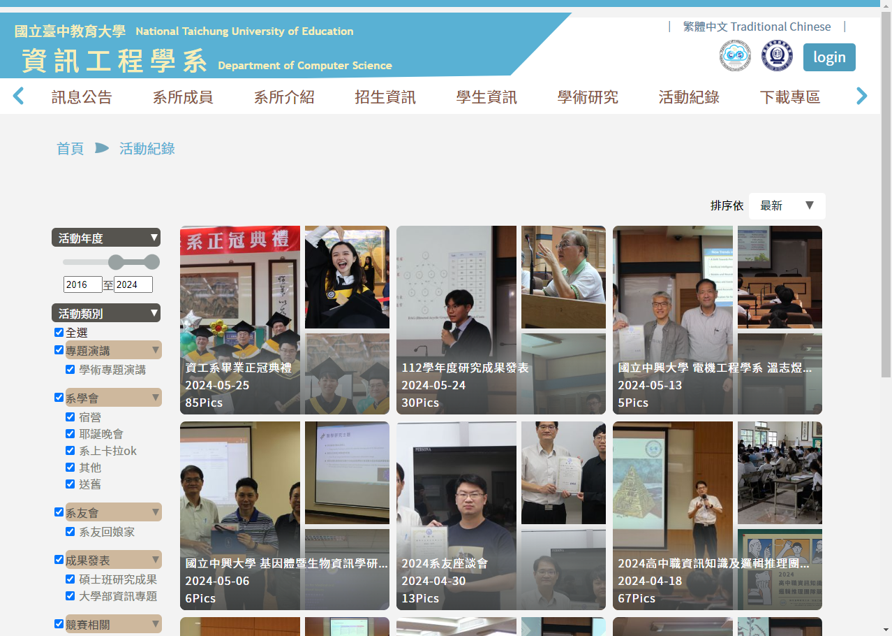Click the 2024 end year field
Viewport: 892px width, 636px height.
133,284
